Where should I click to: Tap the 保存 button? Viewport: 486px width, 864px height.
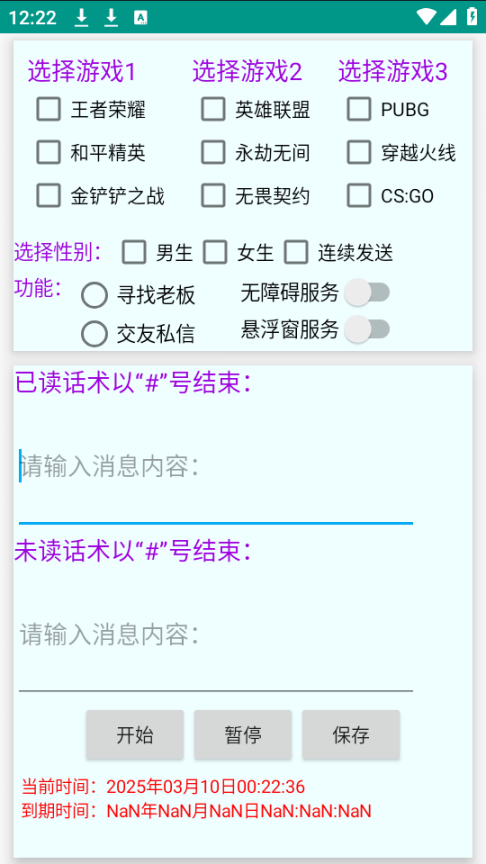tap(351, 735)
